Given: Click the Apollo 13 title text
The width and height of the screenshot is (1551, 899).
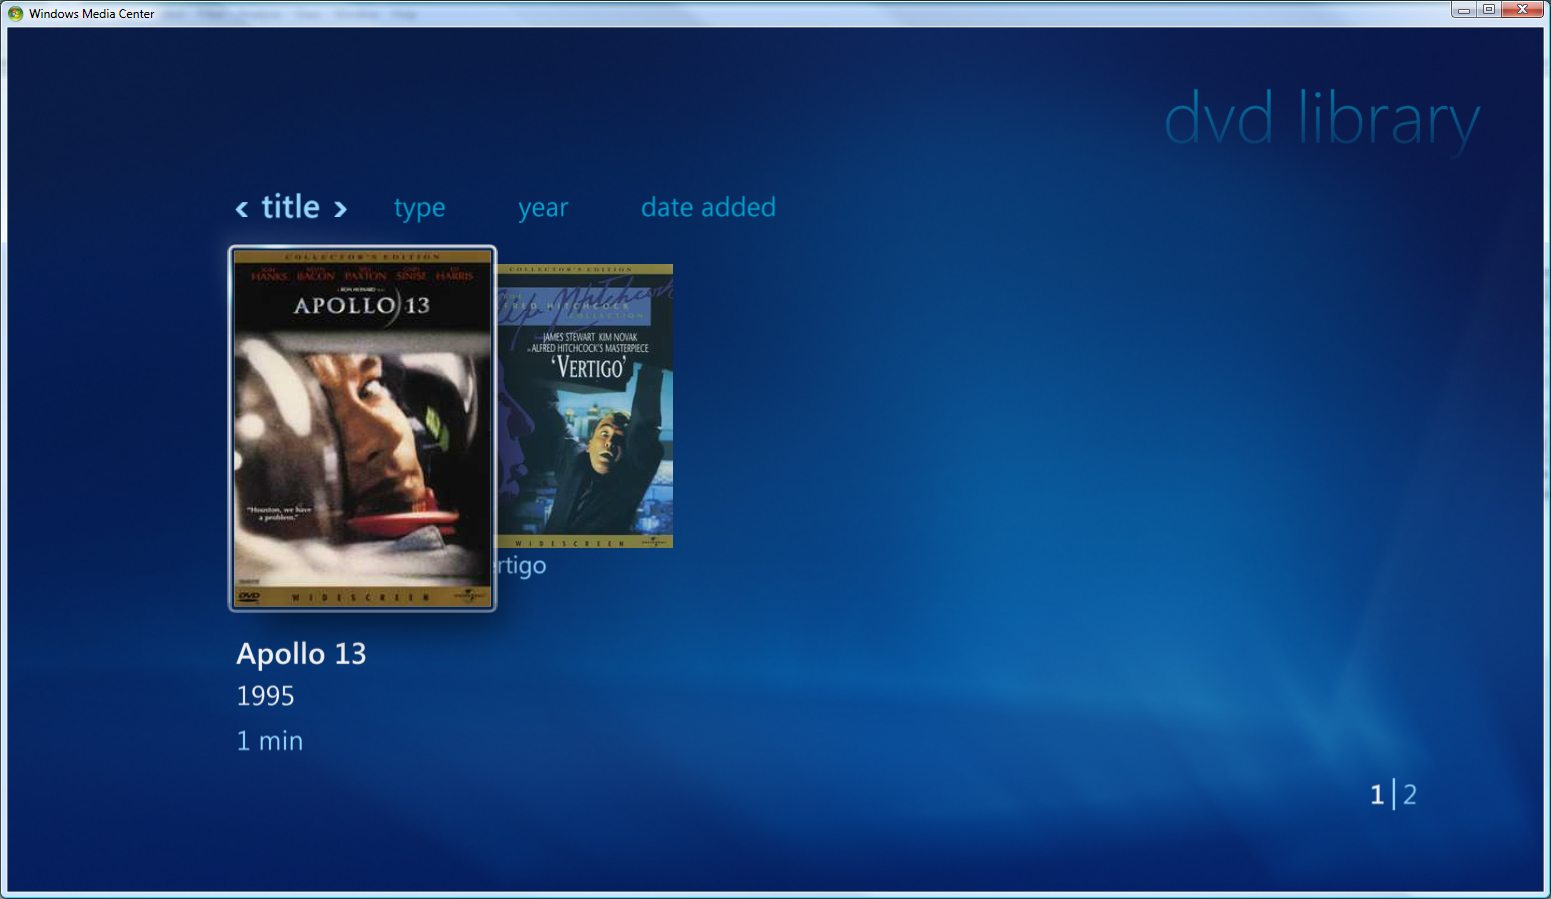Looking at the screenshot, I should (301, 654).
